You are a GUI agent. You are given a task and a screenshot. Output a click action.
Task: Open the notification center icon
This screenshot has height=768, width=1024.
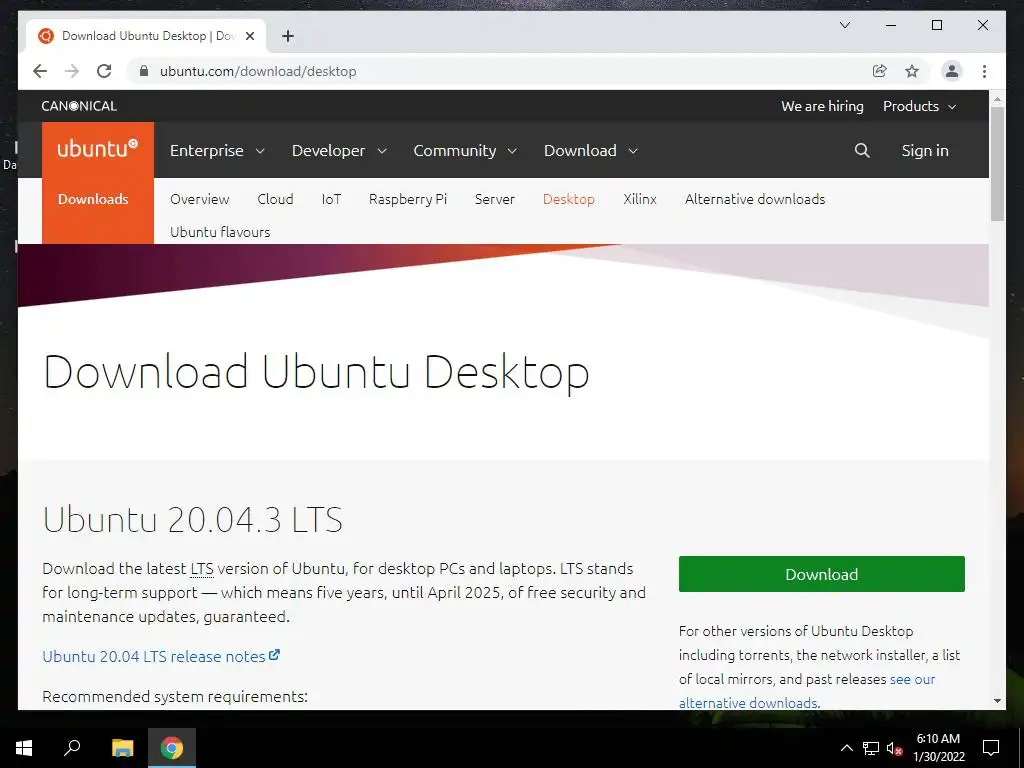pyautogui.click(x=991, y=748)
